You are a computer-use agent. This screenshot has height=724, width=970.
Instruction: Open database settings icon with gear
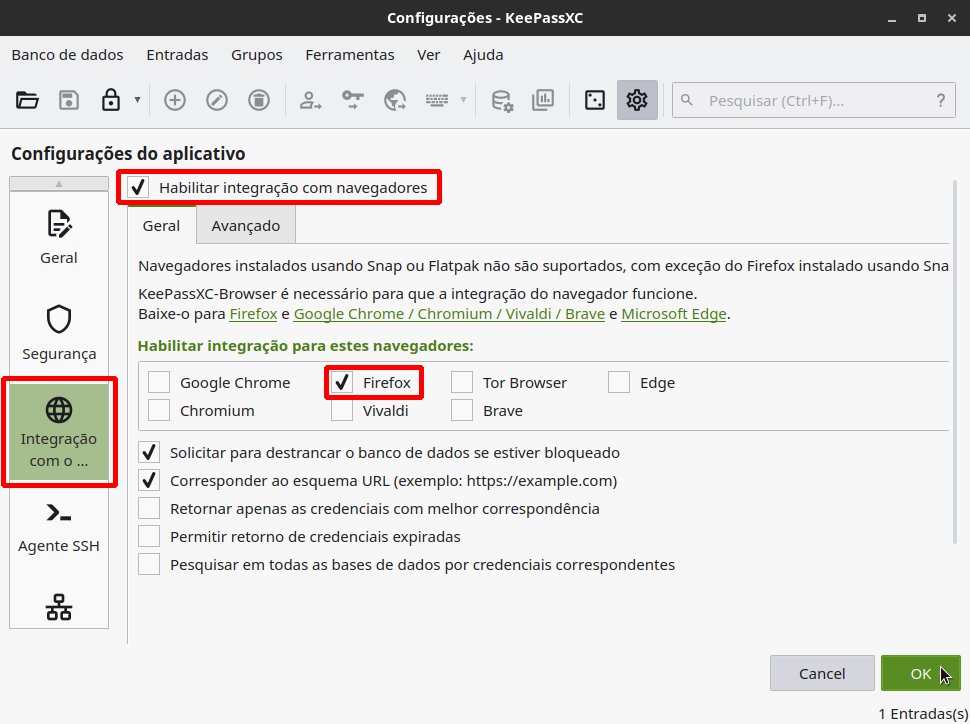(x=502, y=100)
